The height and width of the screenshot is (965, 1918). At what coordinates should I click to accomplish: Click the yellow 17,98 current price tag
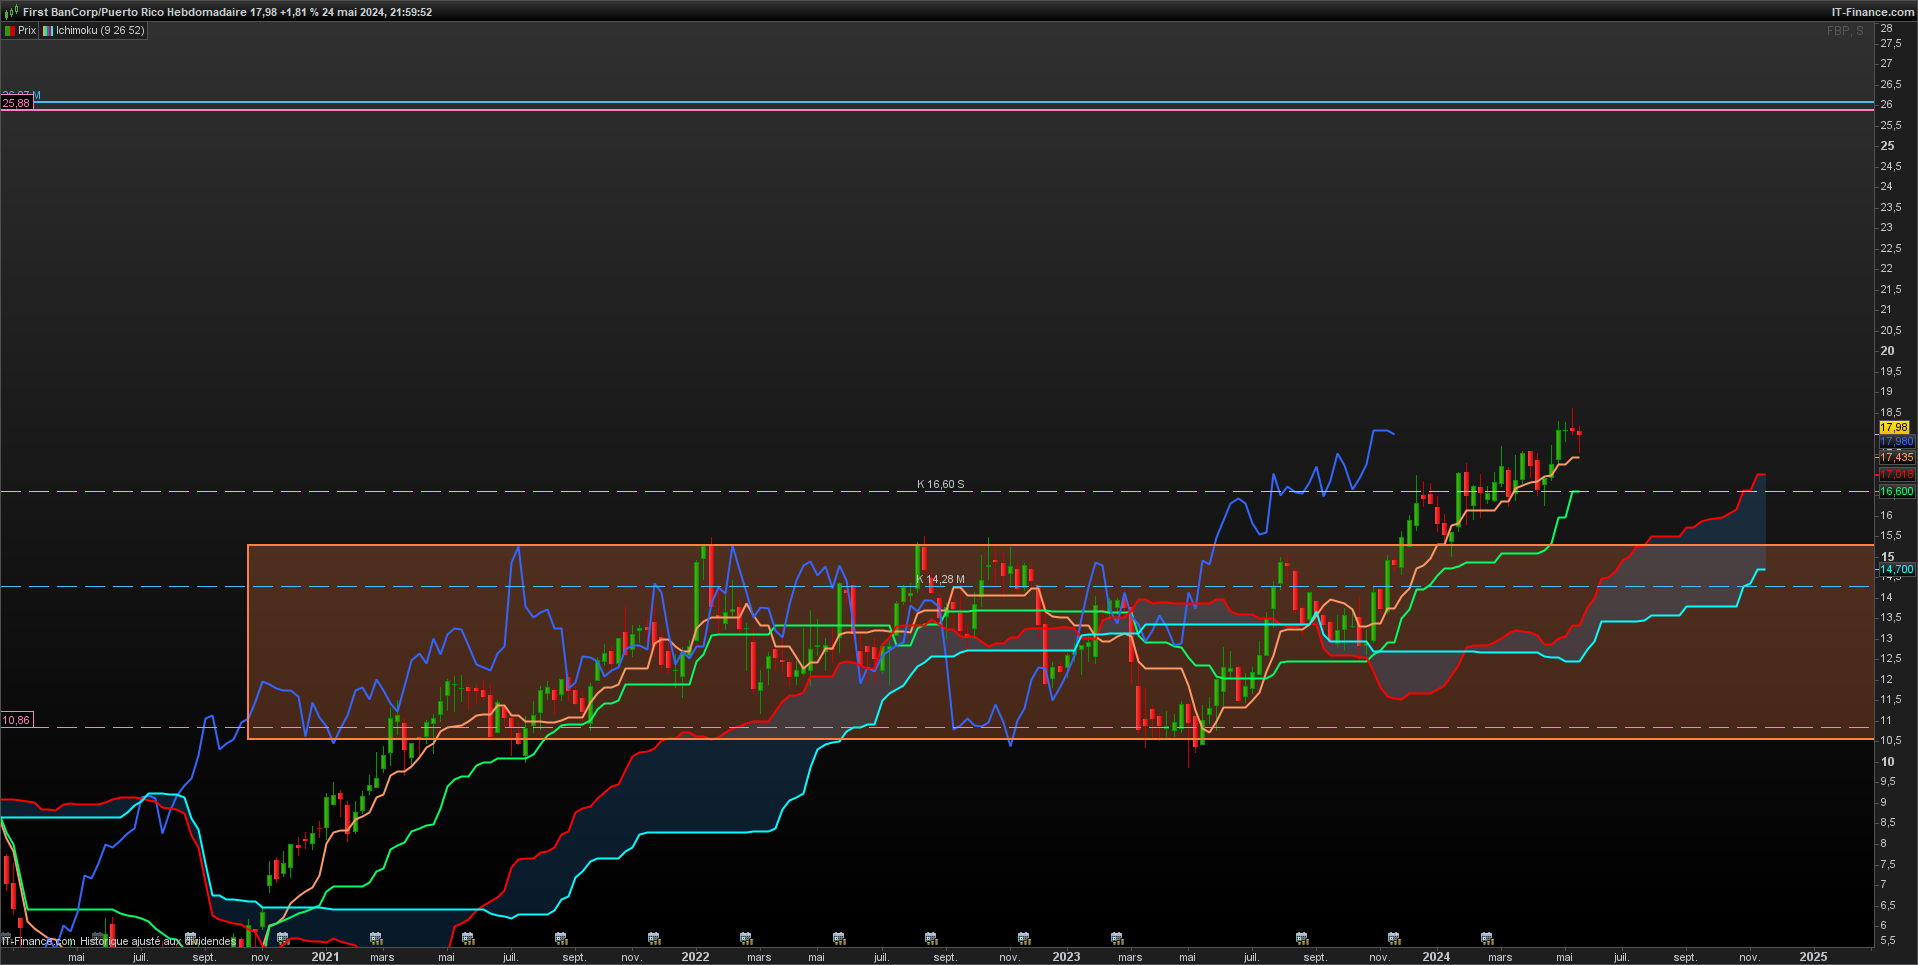(1894, 427)
